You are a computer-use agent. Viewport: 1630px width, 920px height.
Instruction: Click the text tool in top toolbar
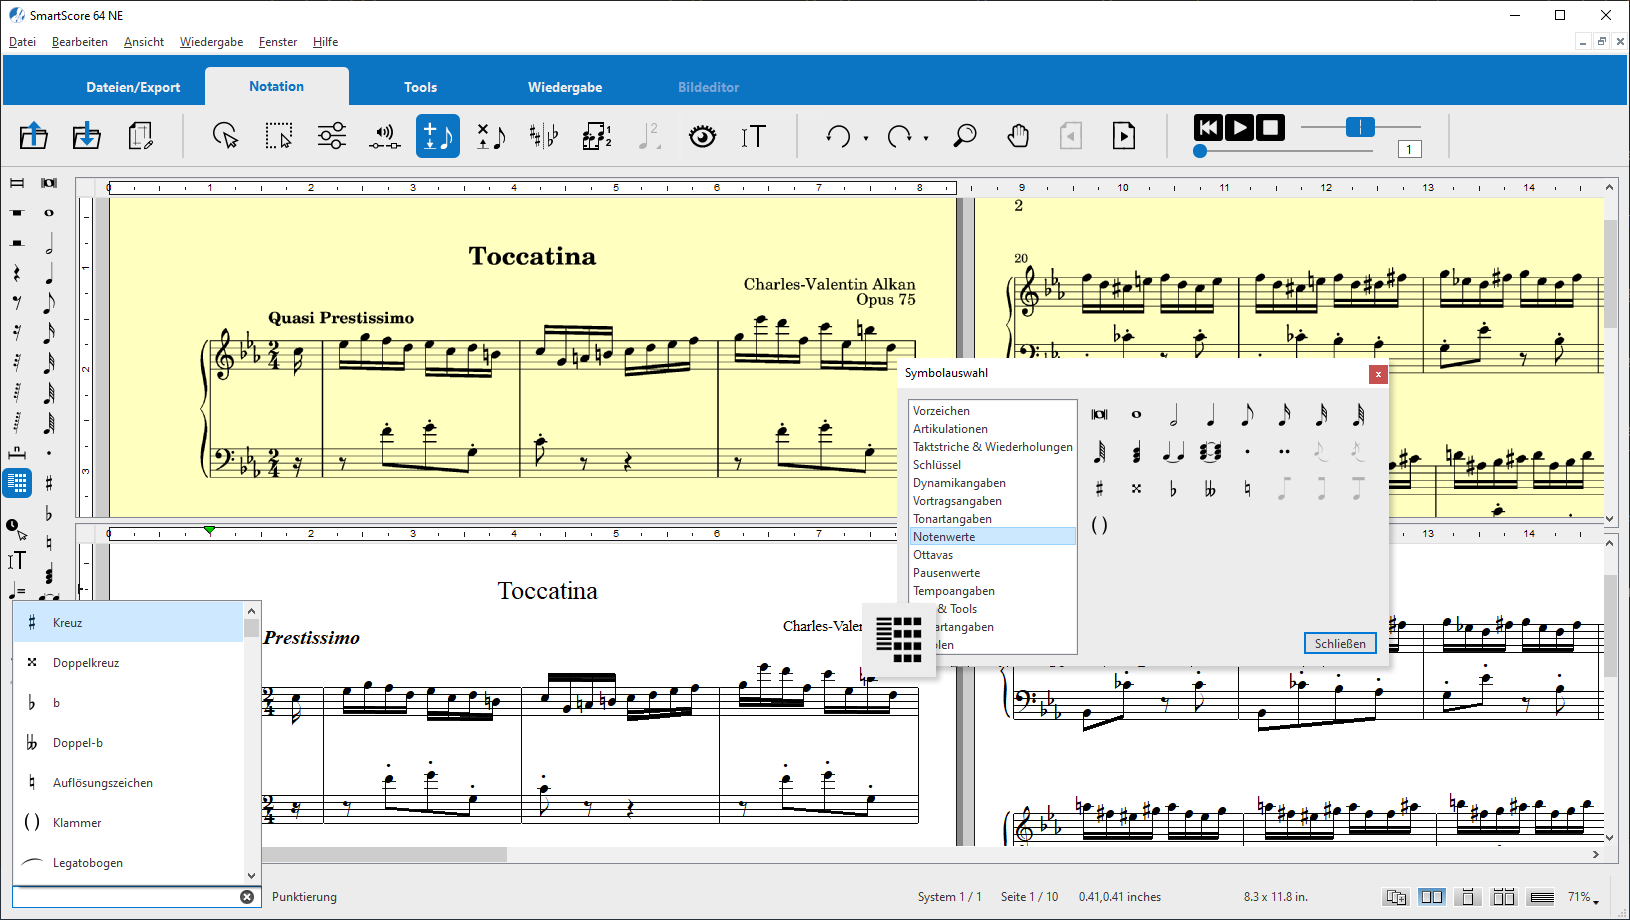753,136
